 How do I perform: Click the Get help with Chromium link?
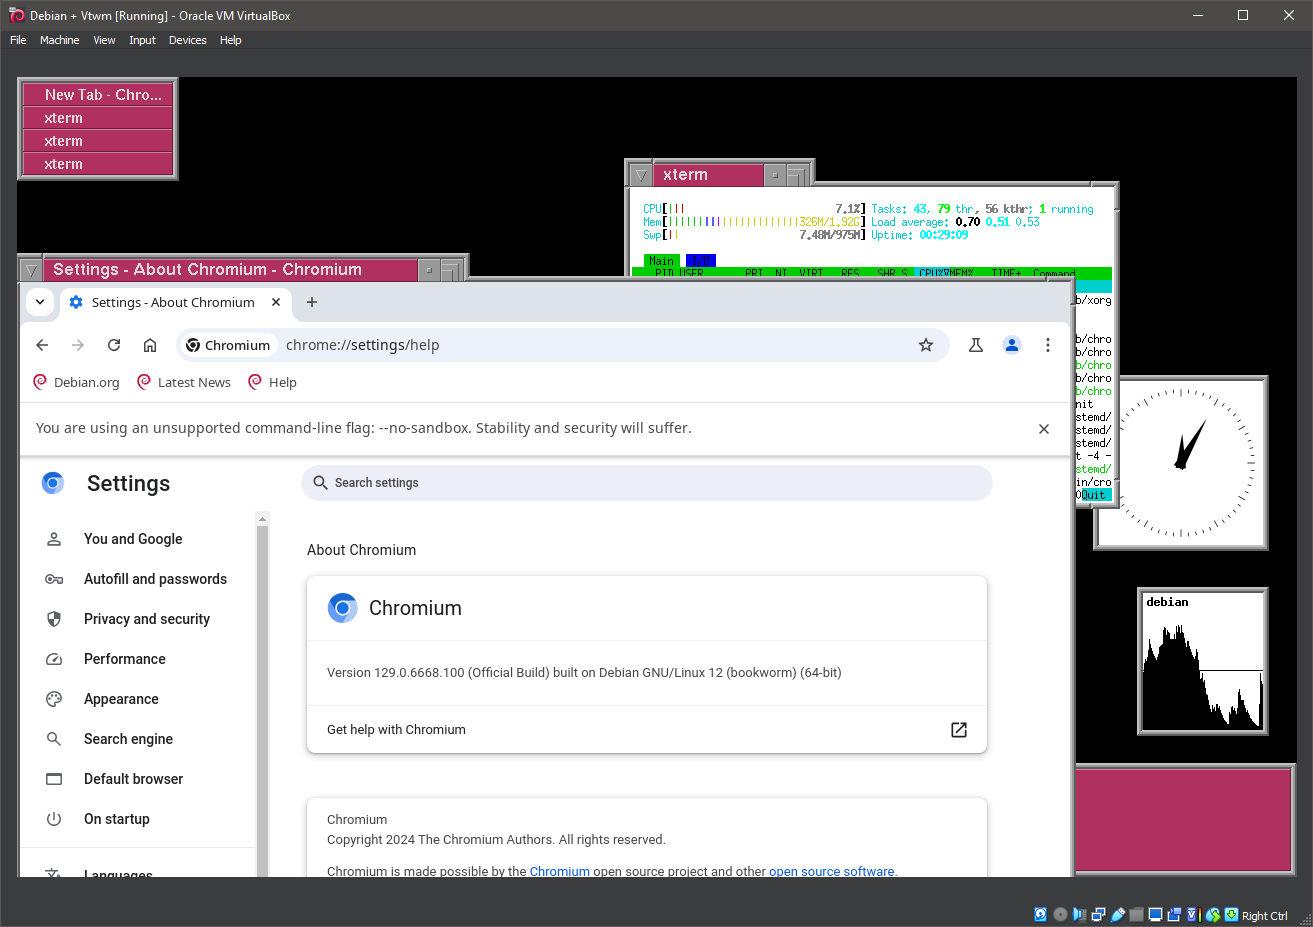pyautogui.click(x=396, y=730)
